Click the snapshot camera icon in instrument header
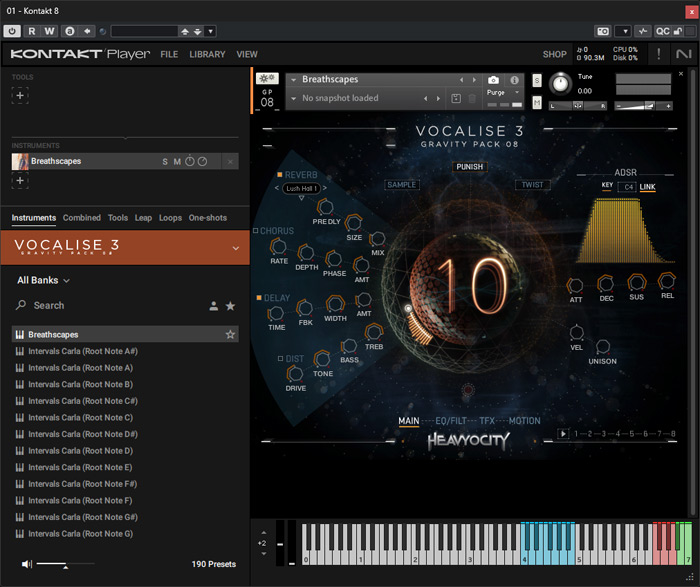This screenshot has width=700, height=587. 493,80
